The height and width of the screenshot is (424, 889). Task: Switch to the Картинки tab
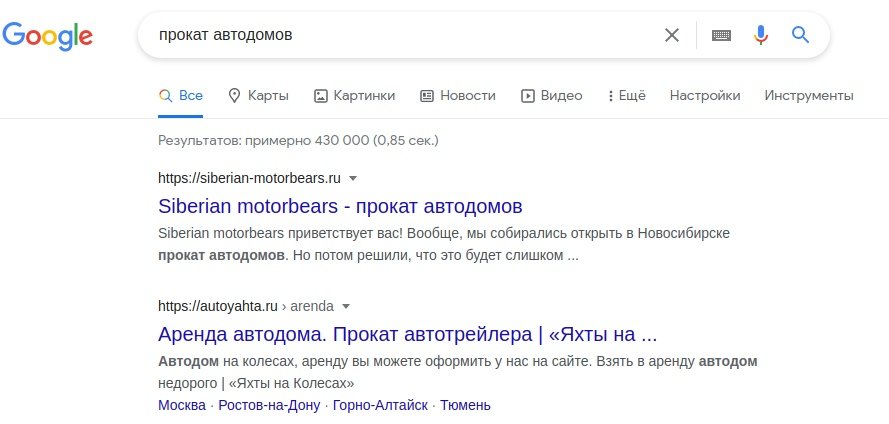pyautogui.click(x=354, y=96)
